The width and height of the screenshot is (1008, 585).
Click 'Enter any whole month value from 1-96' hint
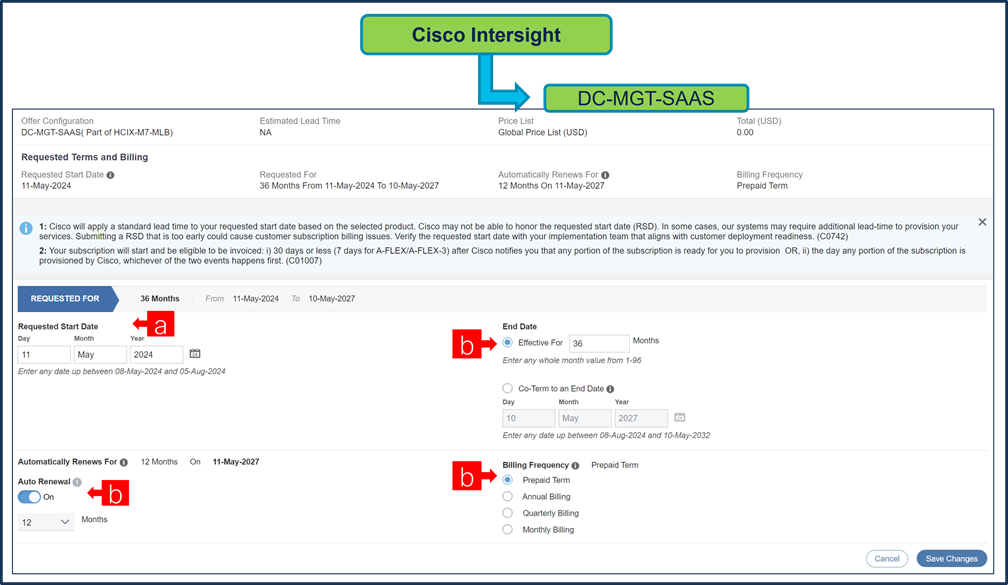coord(572,361)
